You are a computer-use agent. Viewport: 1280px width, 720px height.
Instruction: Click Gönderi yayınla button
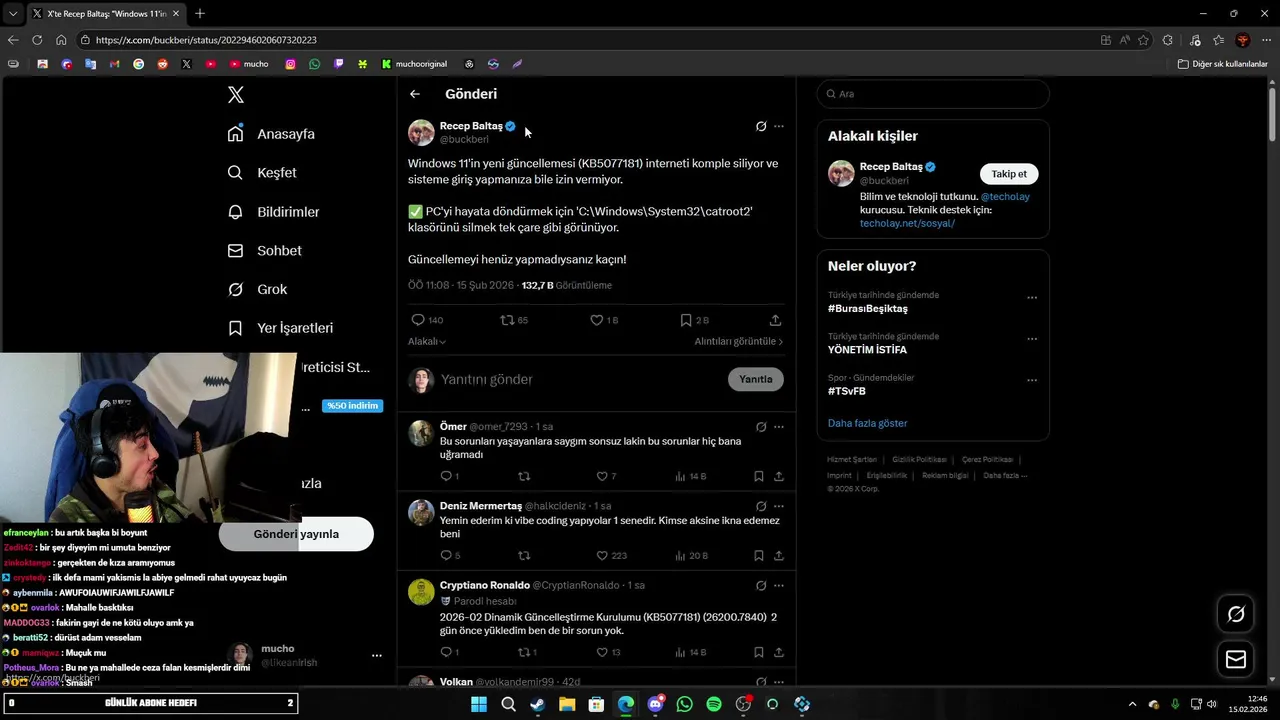click(x=296, y=534)
